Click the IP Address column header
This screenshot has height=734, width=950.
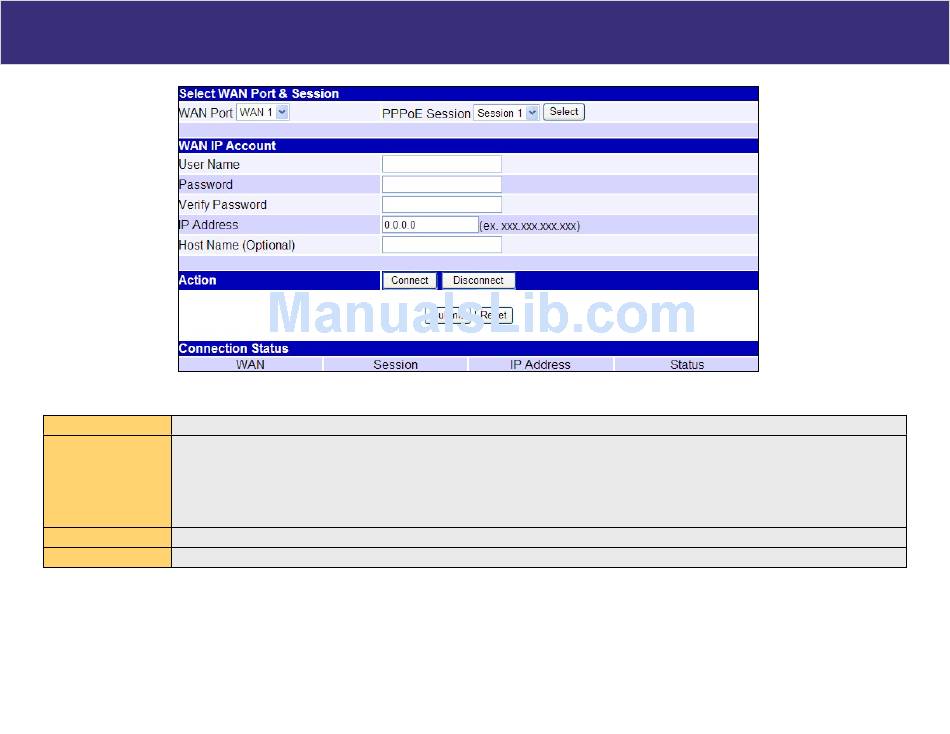tap(540, 365)
